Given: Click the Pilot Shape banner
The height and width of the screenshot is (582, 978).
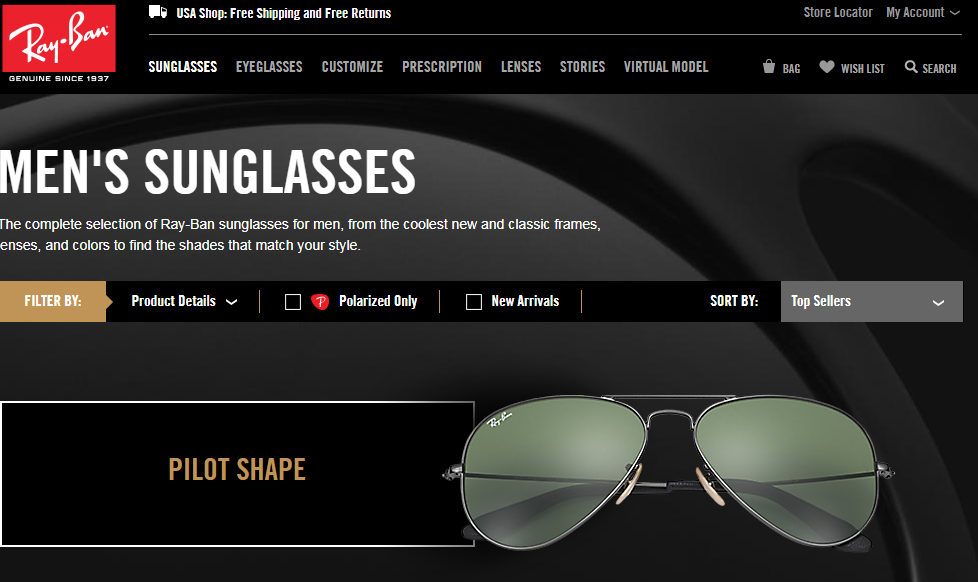Looking at the screenshot, I should point(237,474).
